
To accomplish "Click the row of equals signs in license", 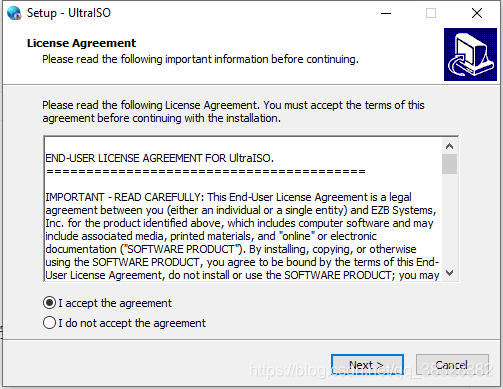I will coord(206,172).
